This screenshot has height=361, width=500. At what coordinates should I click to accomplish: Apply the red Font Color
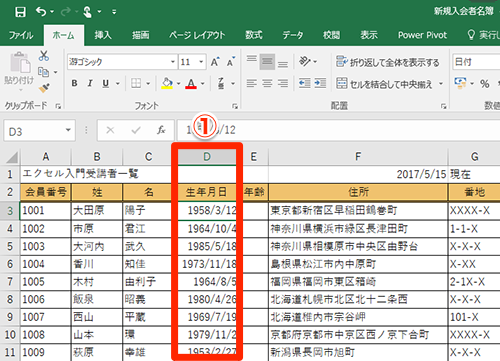click(191, 83)
